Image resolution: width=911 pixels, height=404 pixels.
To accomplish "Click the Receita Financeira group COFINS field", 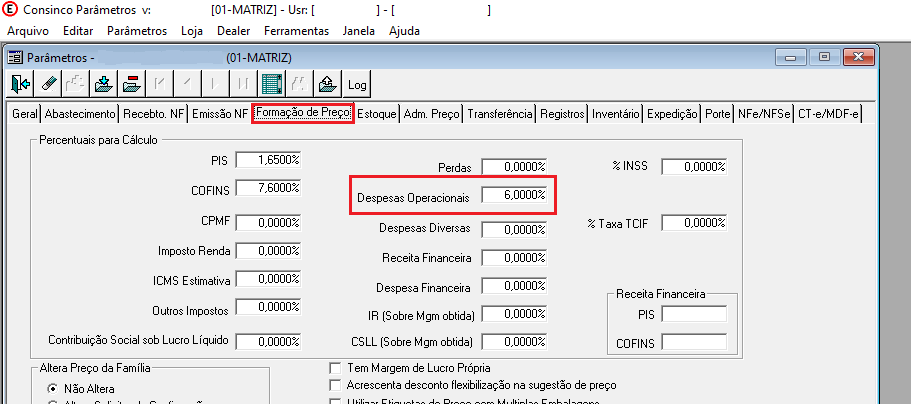I will 694,342.
